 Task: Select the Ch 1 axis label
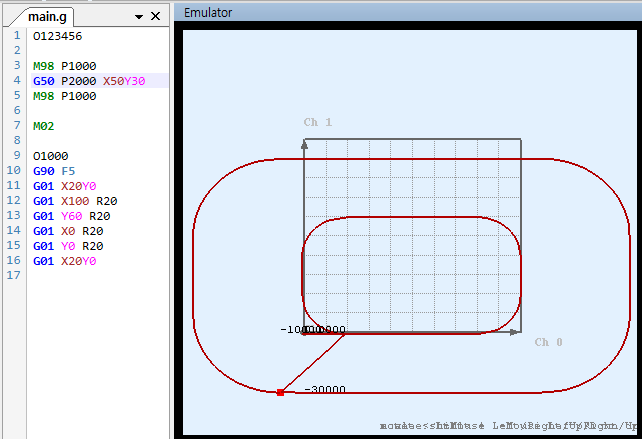[318, 122]
